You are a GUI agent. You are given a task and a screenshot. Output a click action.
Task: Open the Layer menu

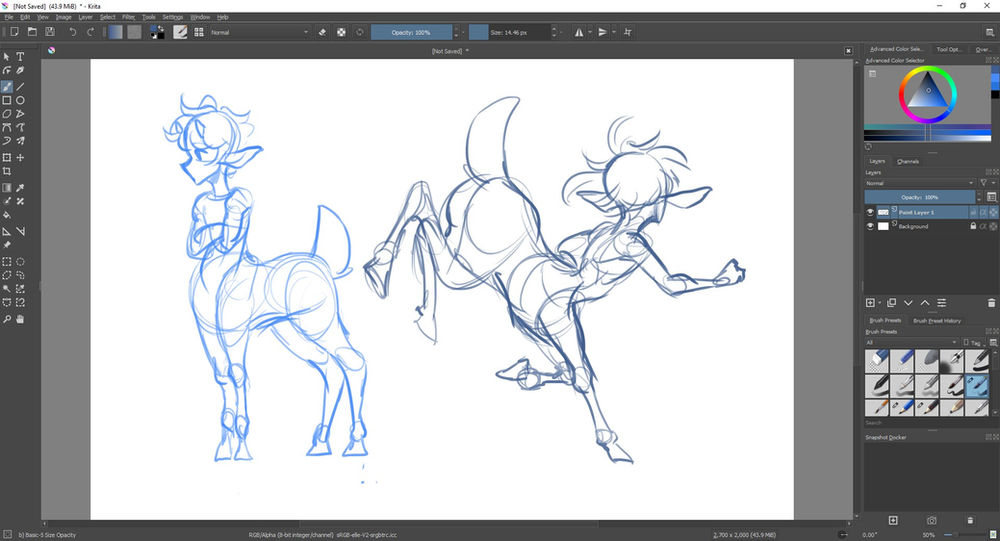(x=85, y=17)
